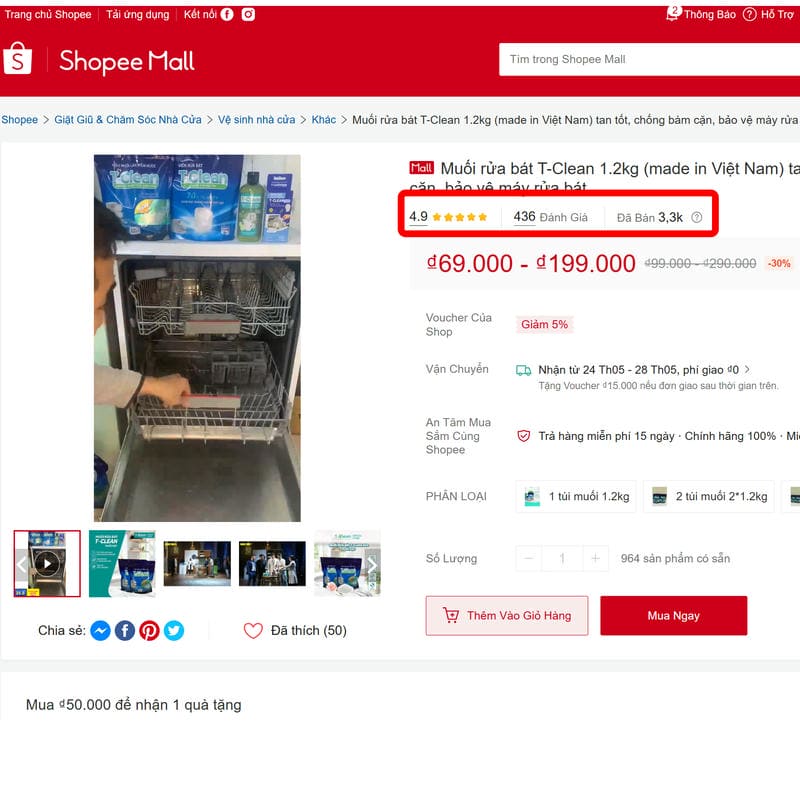The height and width of the screenshot is (800, 800).
Task: Click the Shopee bag logo
Action: [18, 59]
